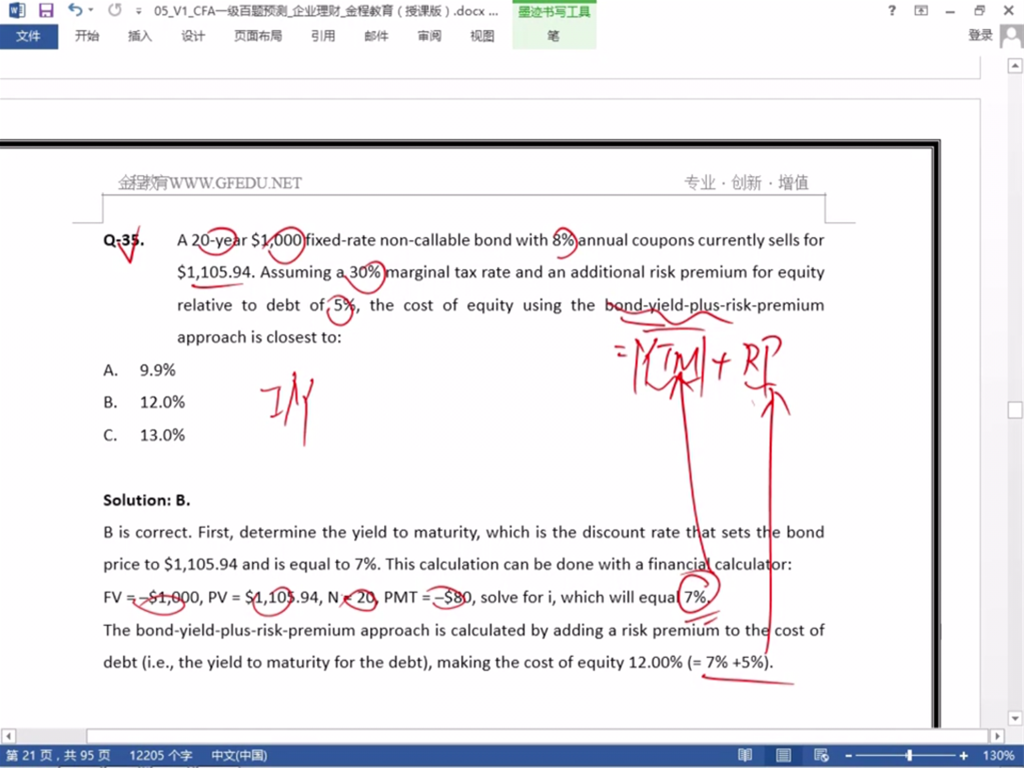Click the Q-35. question number
This screenshot has height=768, width=1024.
[123, 240]
